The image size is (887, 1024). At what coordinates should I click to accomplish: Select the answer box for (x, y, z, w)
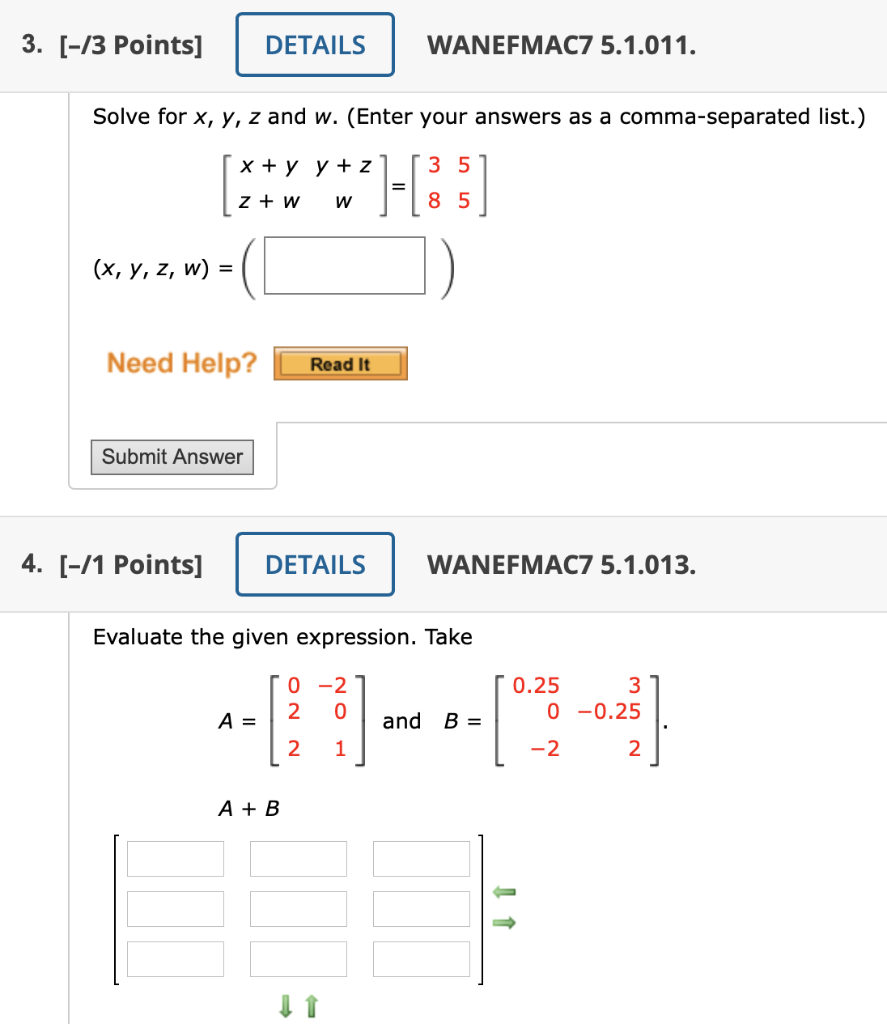343,265
